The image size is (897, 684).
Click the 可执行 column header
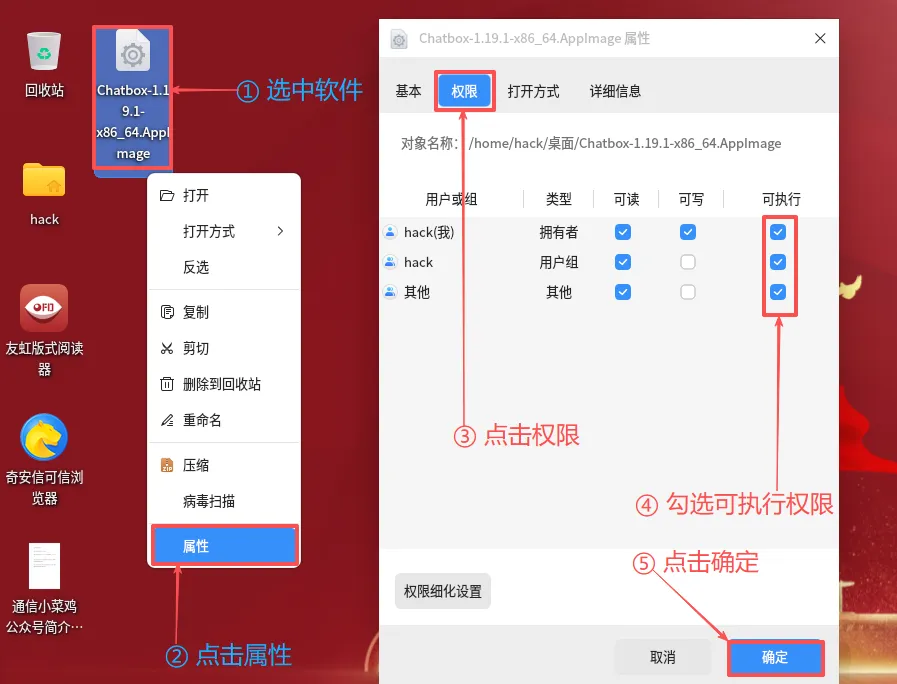781,199
